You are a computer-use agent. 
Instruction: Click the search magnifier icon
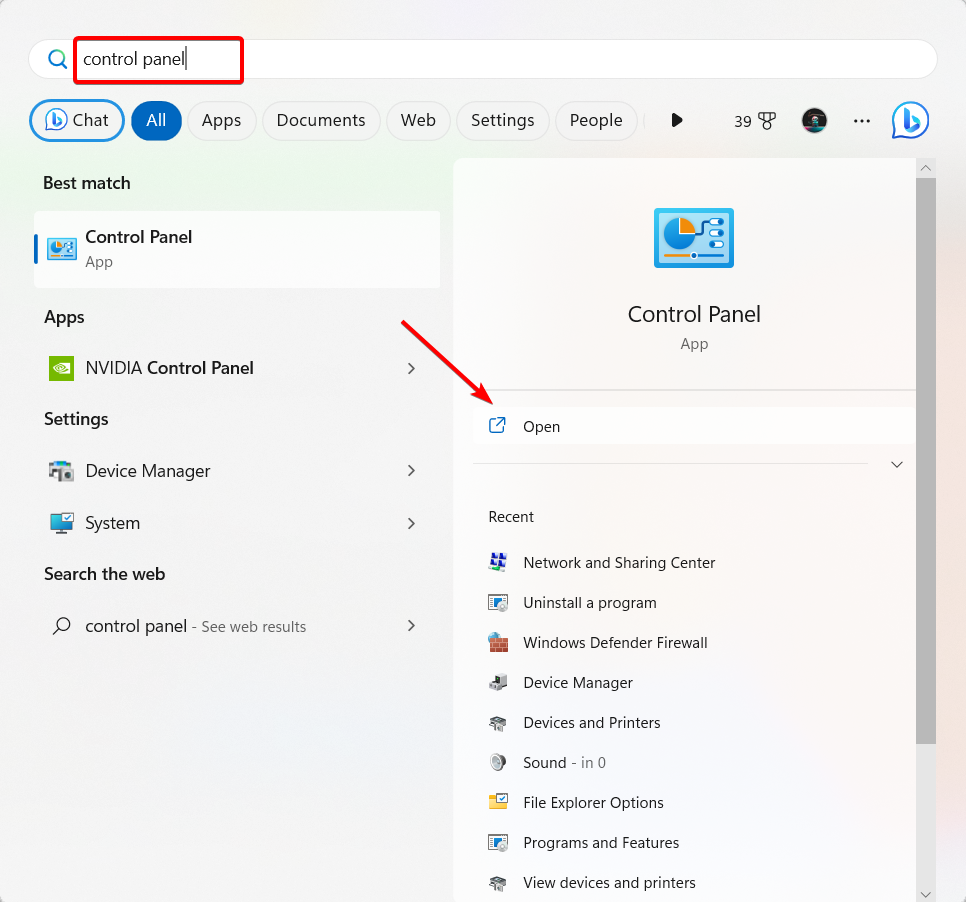point(57,59)
